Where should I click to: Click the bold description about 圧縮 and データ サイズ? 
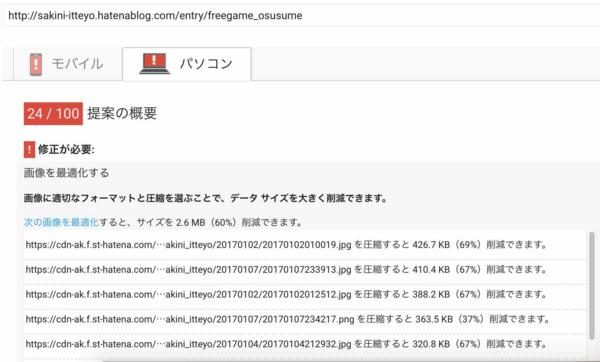206,198
